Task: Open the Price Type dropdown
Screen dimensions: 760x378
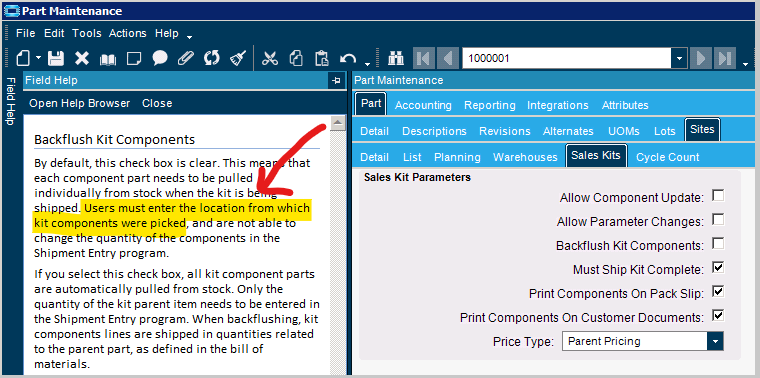Action: tap(715, 341)
